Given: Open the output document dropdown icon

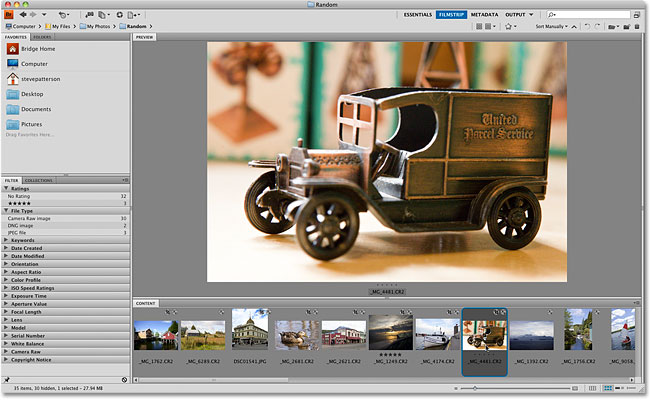Looking at the screenshot, I should click(x=133, y=15).
